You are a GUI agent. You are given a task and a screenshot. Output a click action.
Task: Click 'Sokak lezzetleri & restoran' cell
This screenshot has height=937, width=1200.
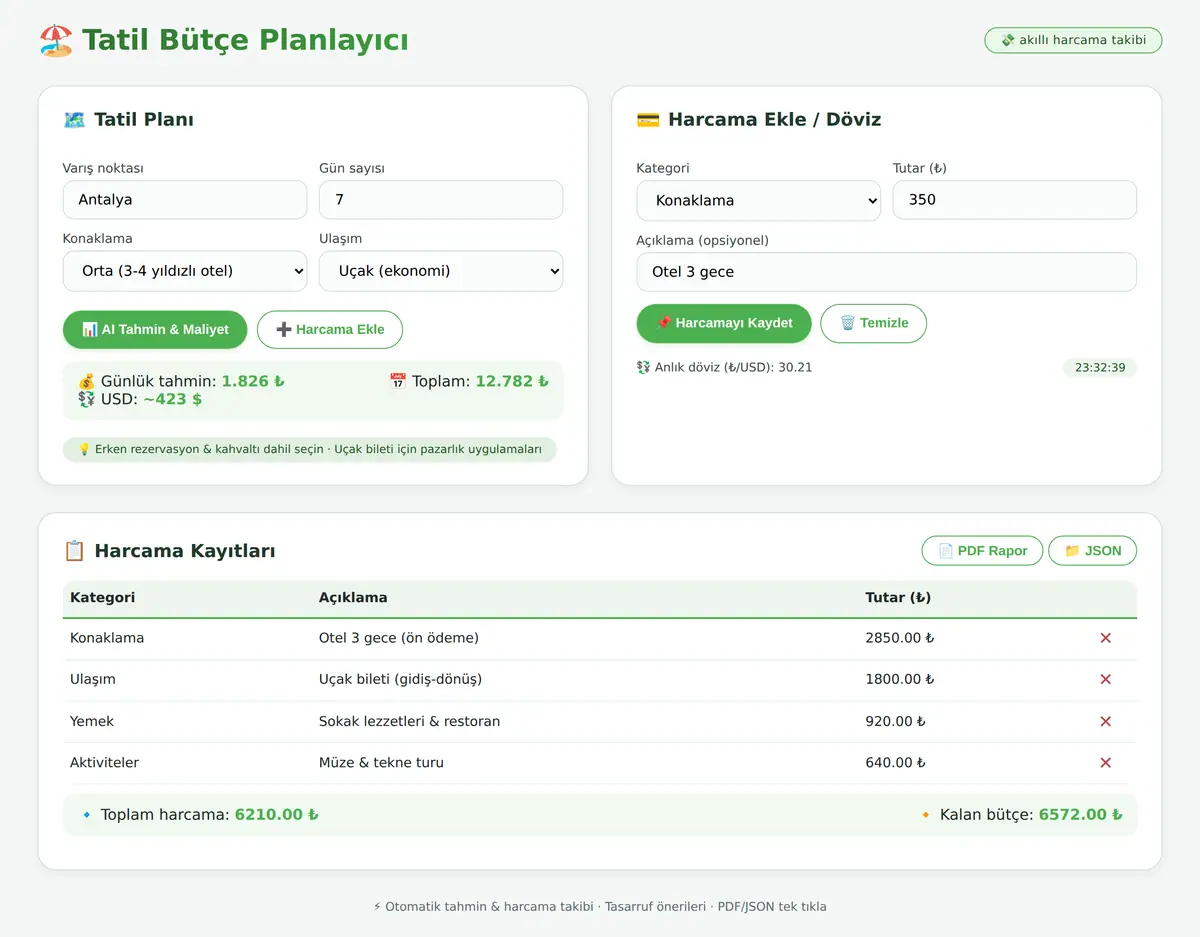pos(410,721)
